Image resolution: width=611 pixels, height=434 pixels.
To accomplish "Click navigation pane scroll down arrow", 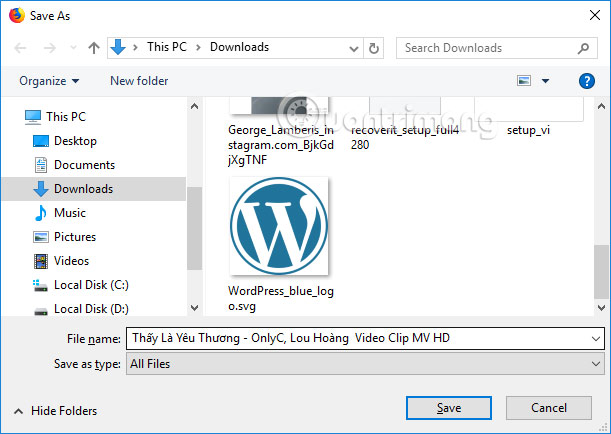I will [194, 308].
